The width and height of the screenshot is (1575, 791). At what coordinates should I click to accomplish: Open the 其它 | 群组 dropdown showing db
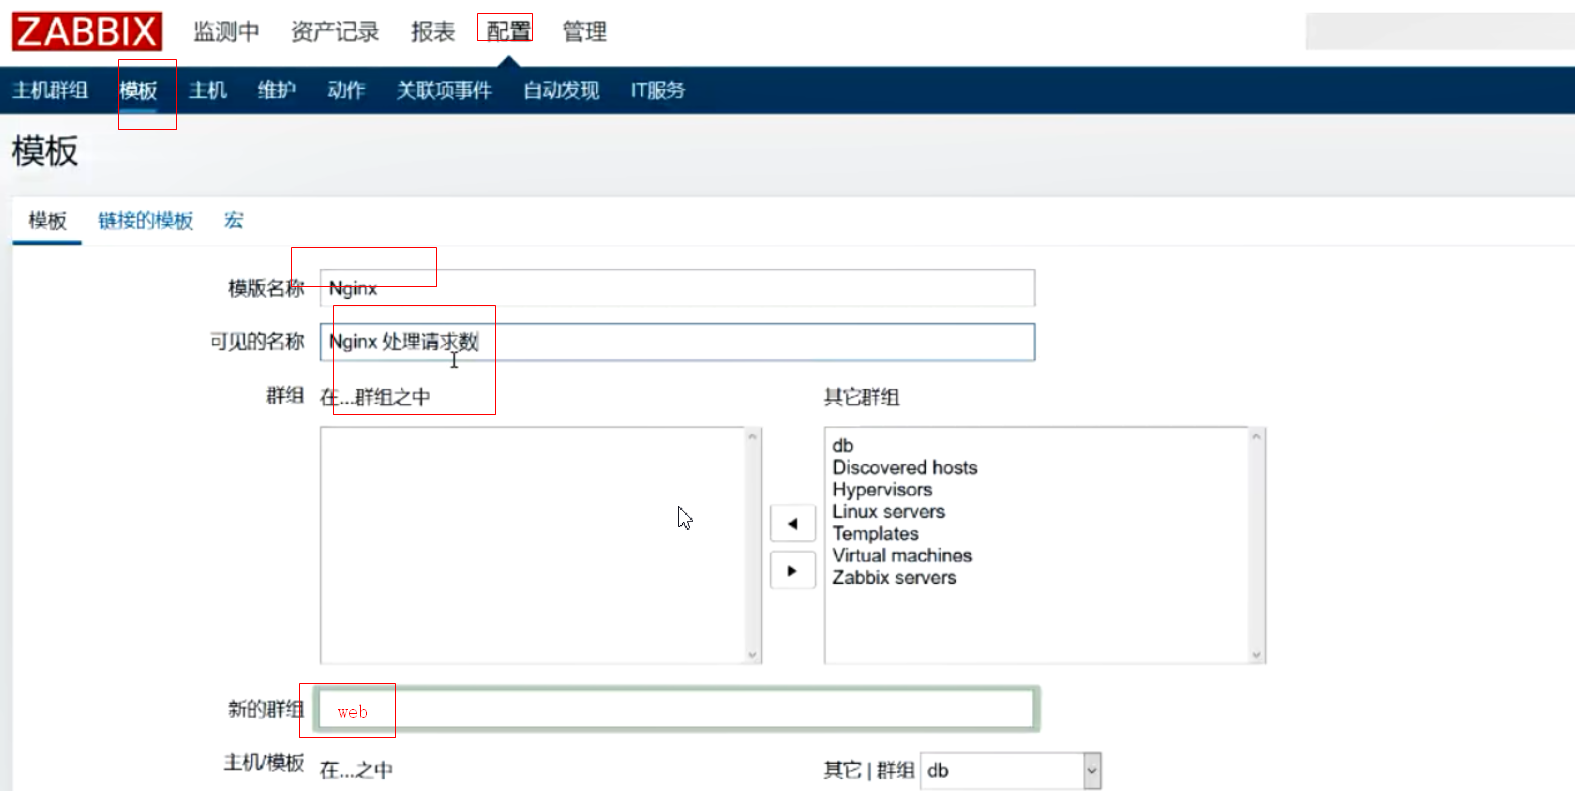click(1010, 770)
